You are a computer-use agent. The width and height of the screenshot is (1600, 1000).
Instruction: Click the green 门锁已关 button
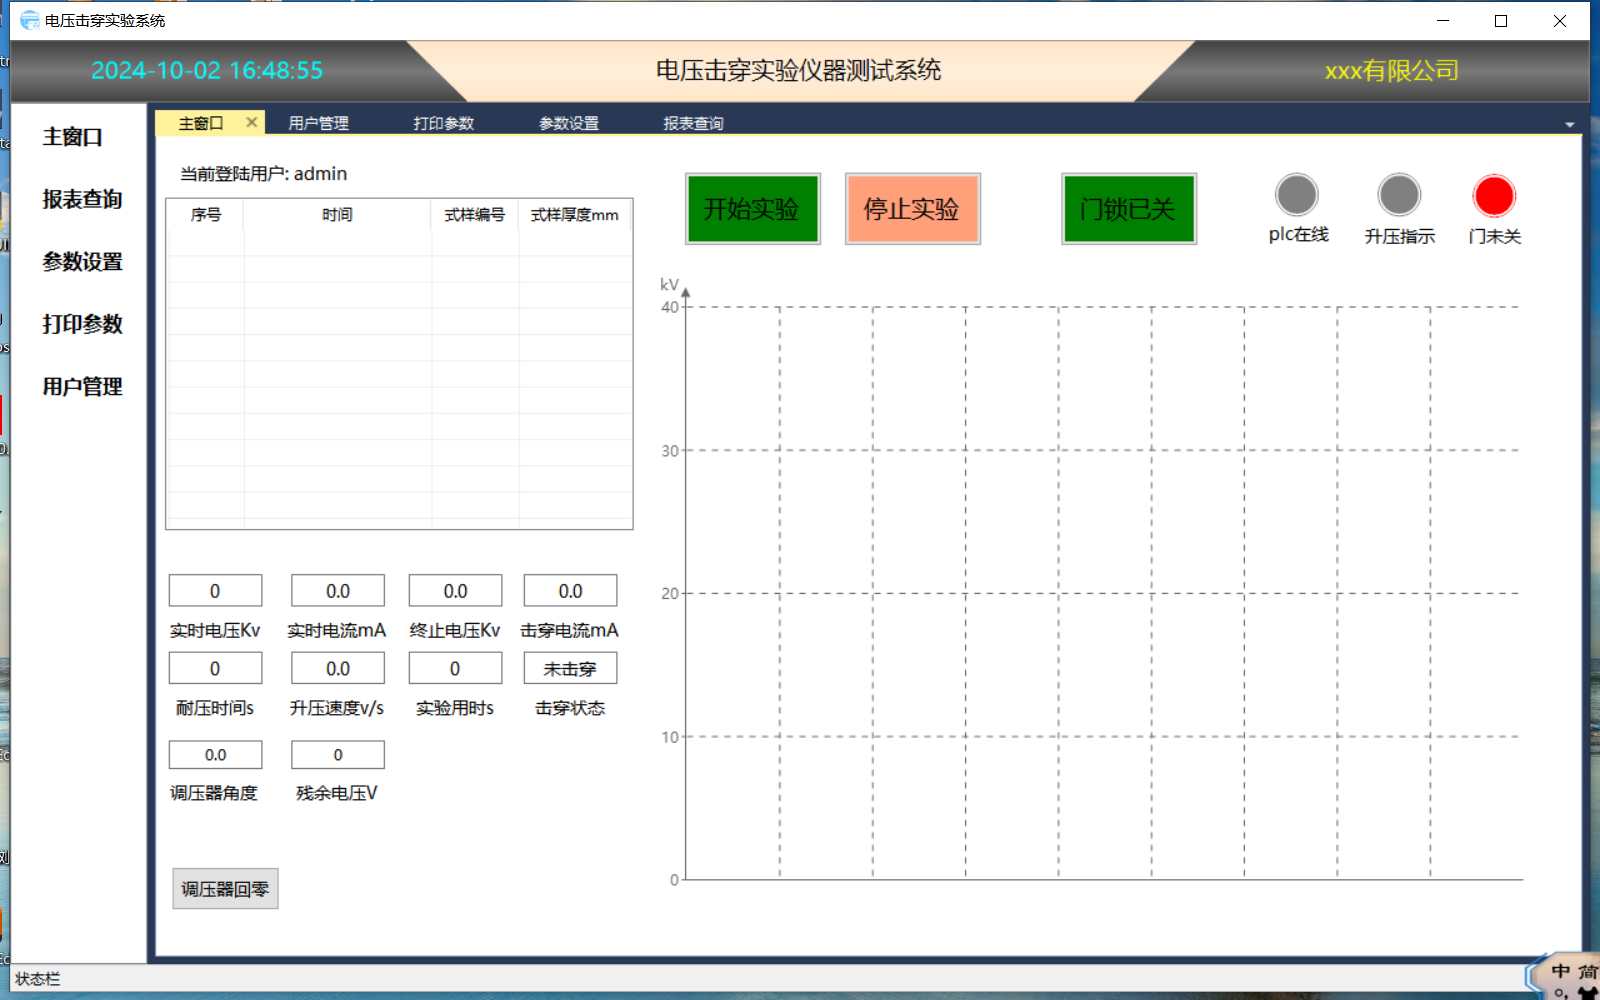[x=1128, y=208]
